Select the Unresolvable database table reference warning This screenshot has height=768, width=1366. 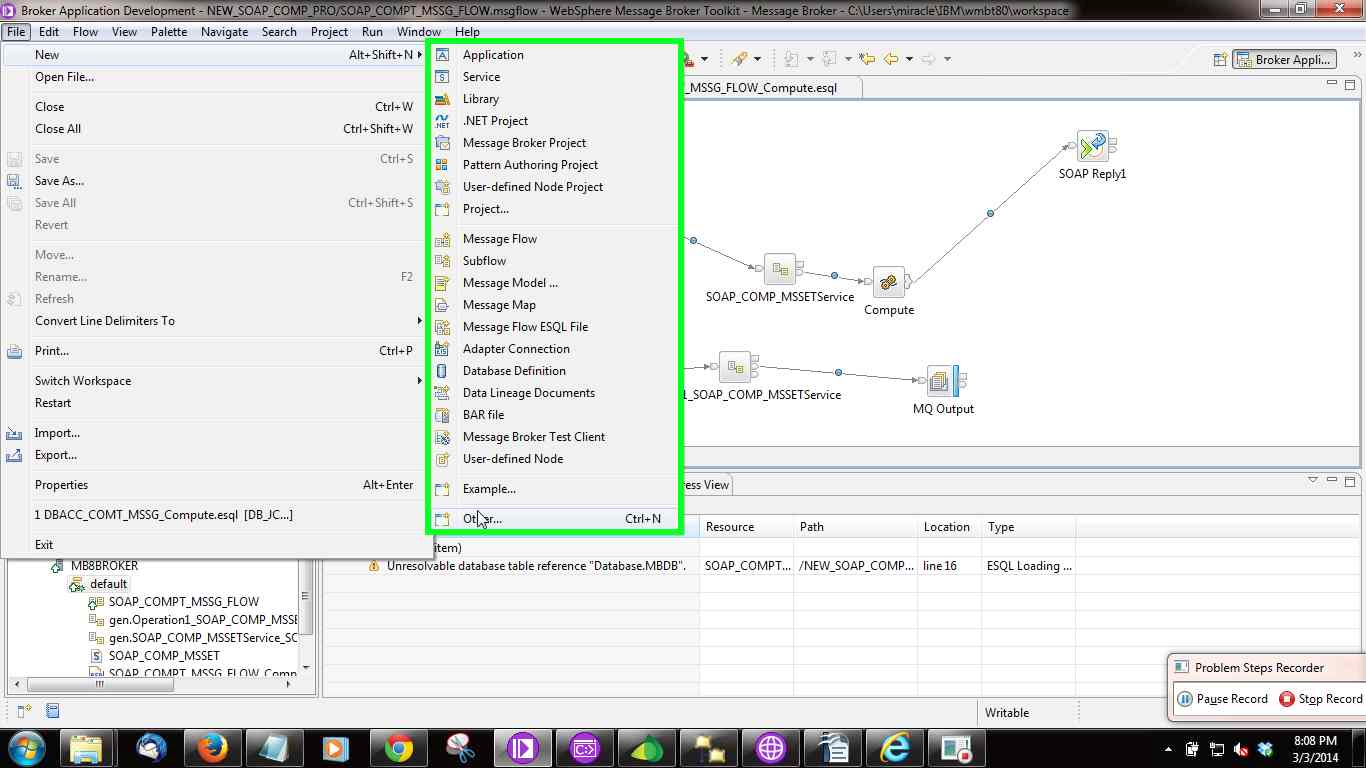coord(536,566)
